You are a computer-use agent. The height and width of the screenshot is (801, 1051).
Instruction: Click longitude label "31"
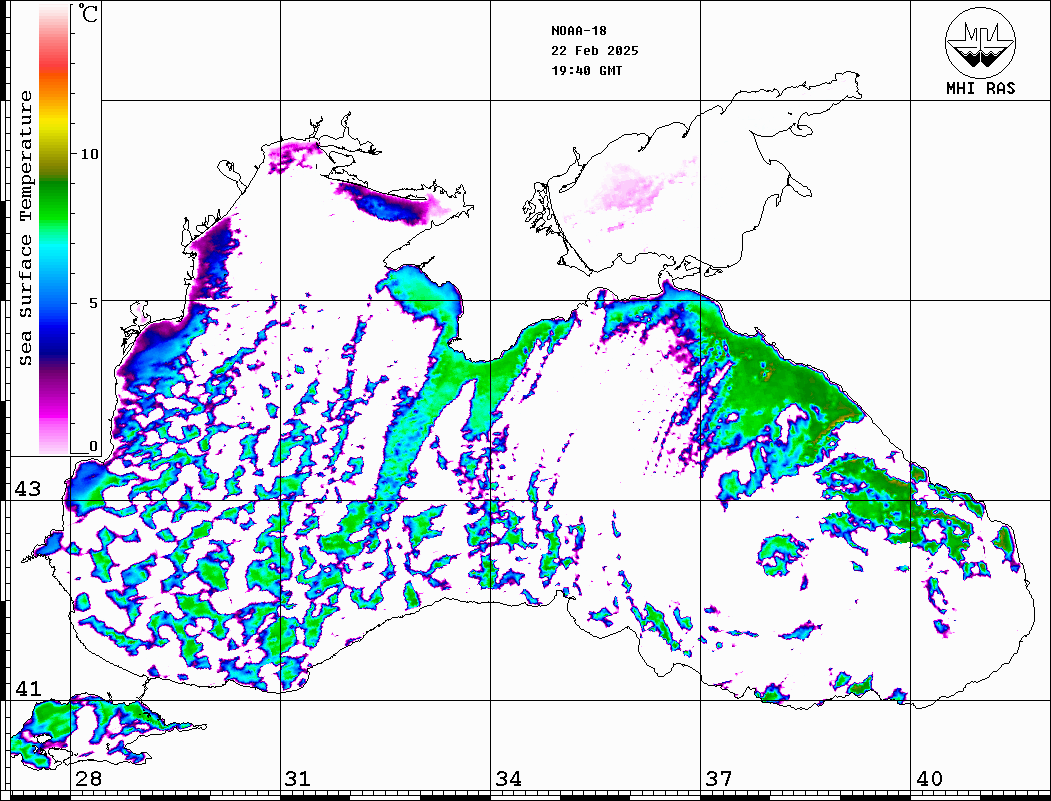click(298, 779)
